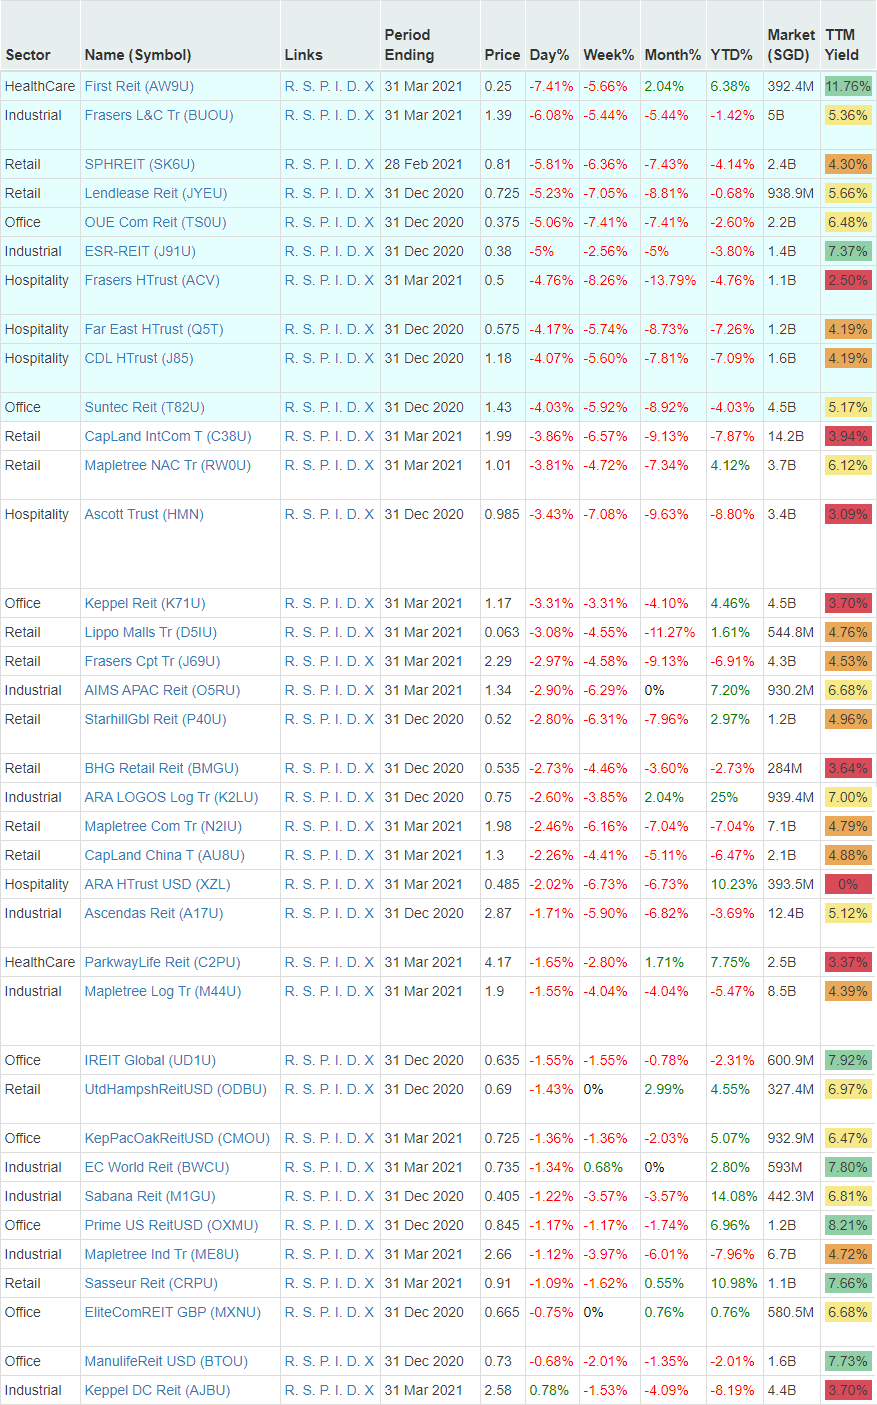Open the KepPacOakReitUSD (CMOU) link
The image size is (877, 1405).
click(177, 1138)
